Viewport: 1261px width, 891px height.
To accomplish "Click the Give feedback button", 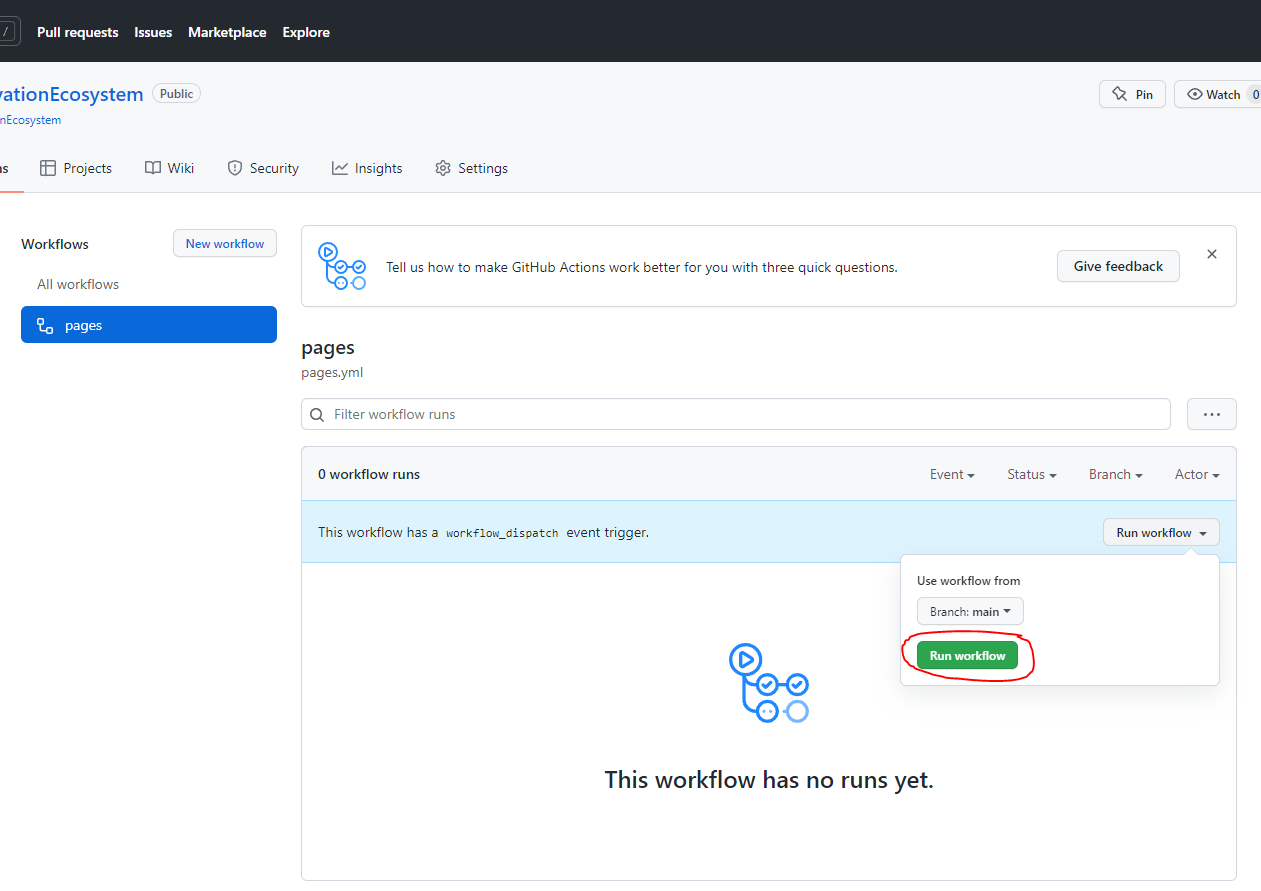I will click(1118, 266).
